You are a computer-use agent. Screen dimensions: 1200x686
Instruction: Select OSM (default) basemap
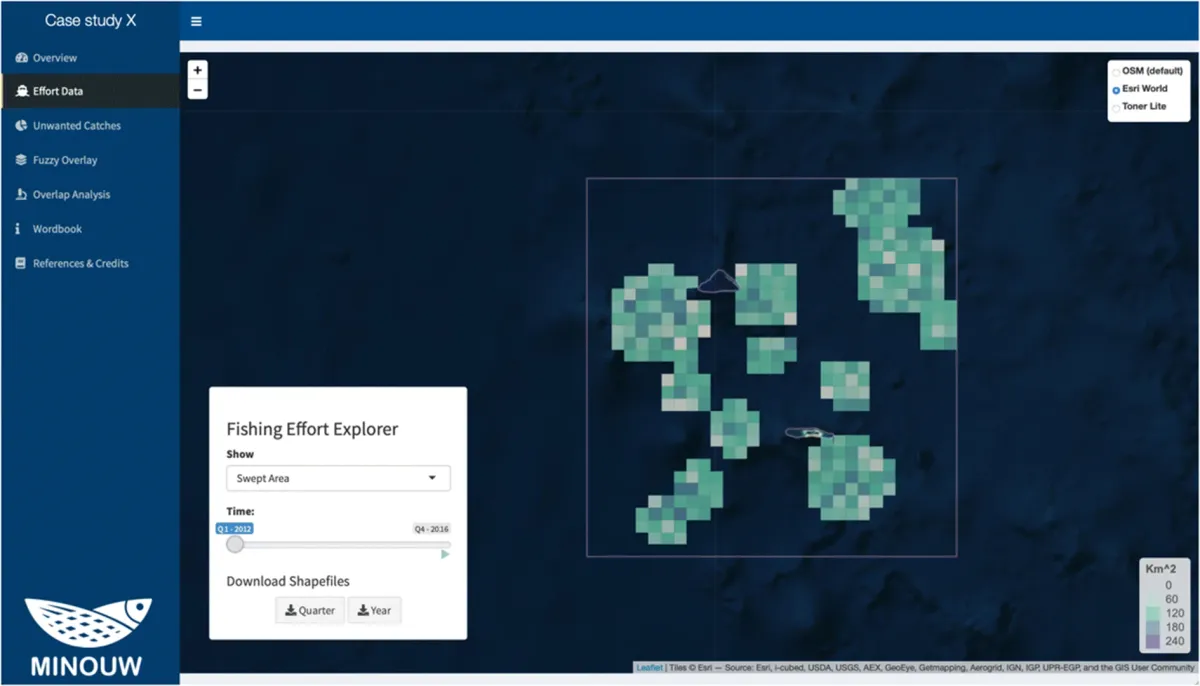pyautogui.click(x=1117, y=71)
